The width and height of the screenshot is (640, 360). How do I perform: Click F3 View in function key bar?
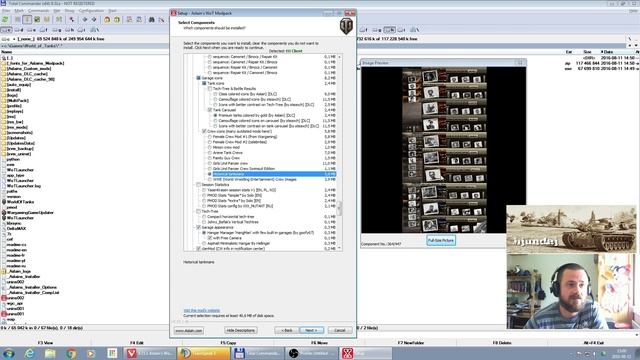[45, 343]
